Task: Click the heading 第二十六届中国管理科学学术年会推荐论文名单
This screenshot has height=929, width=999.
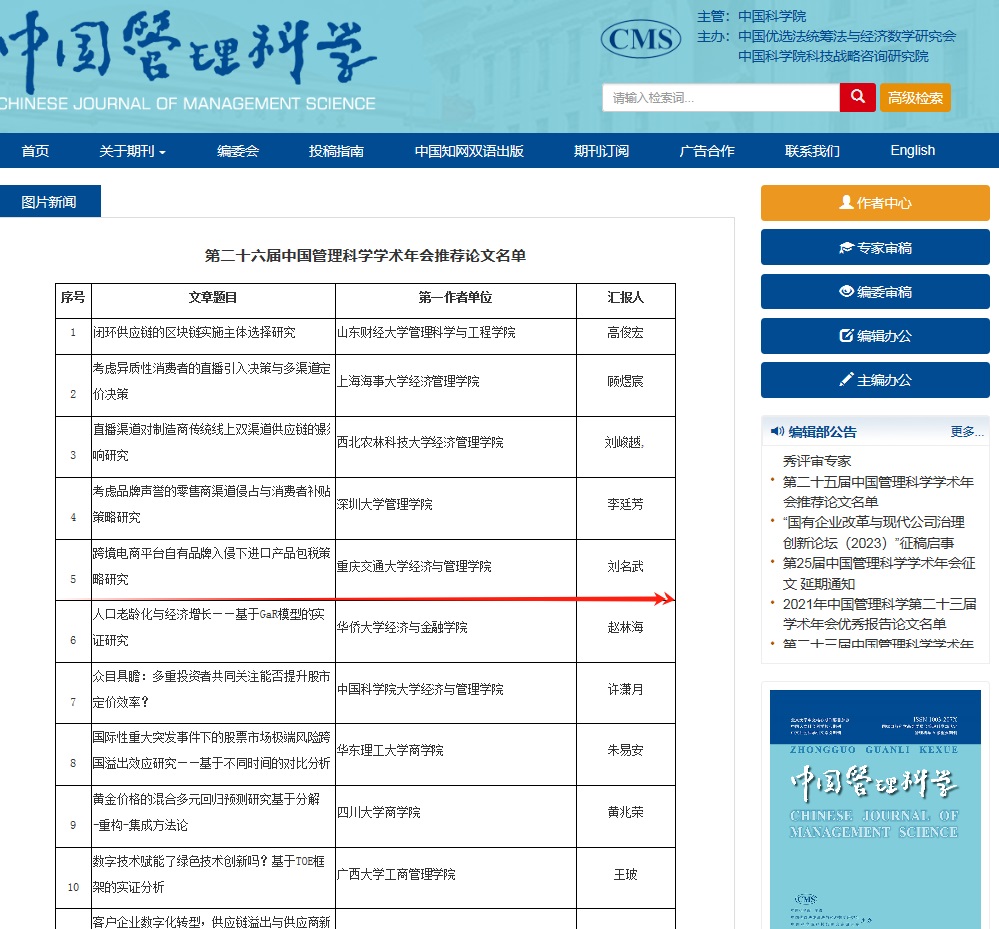Action: tap(365, 256)
